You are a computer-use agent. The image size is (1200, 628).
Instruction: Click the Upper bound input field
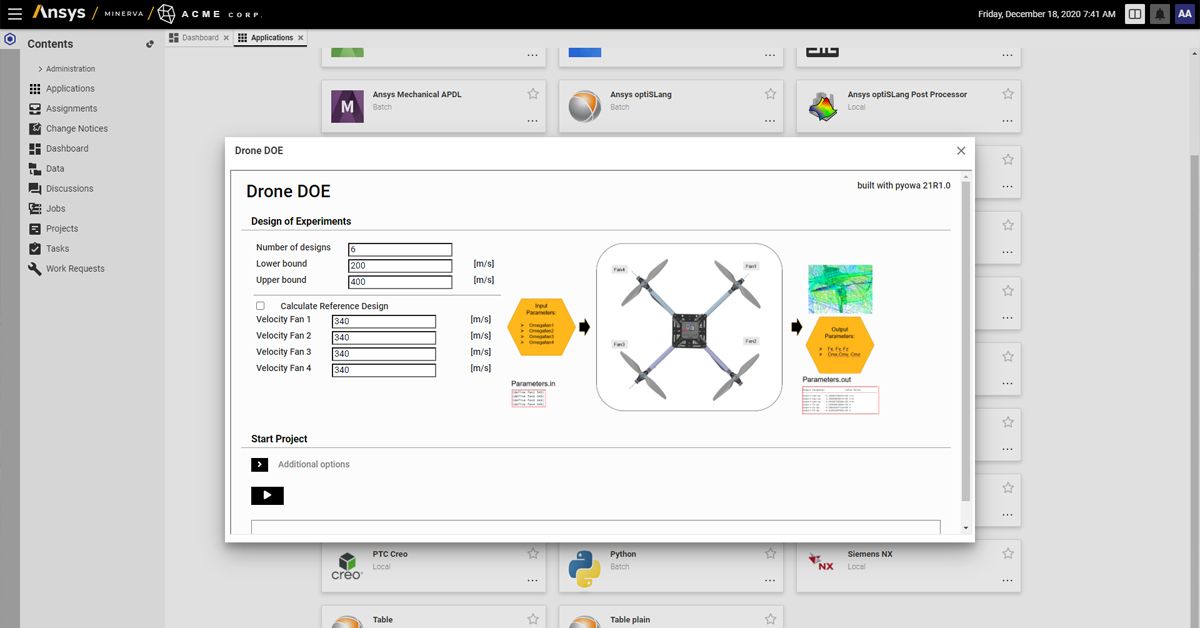tap(400, 281)
